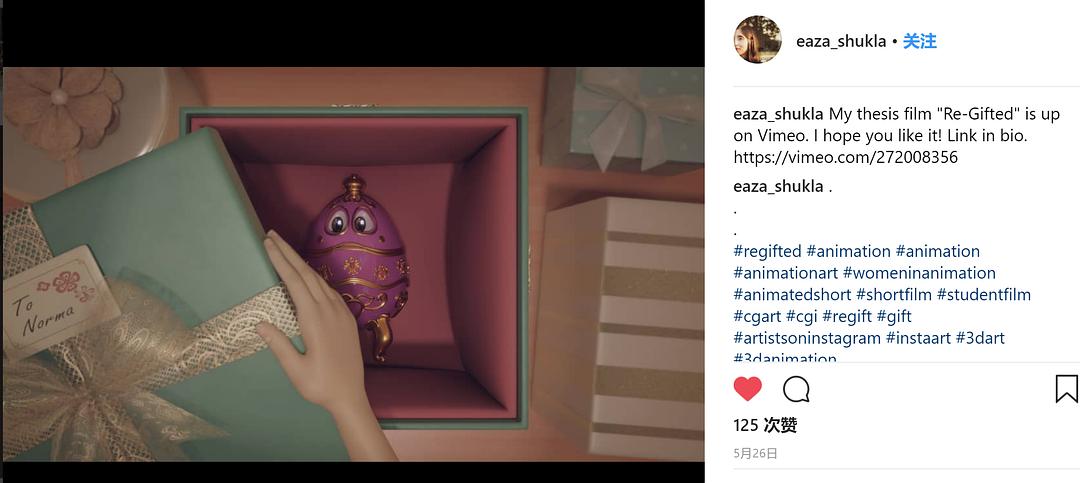Click the purple egg video frame
The width and height of the screenshot is (1080, 483).
[353, 264]
